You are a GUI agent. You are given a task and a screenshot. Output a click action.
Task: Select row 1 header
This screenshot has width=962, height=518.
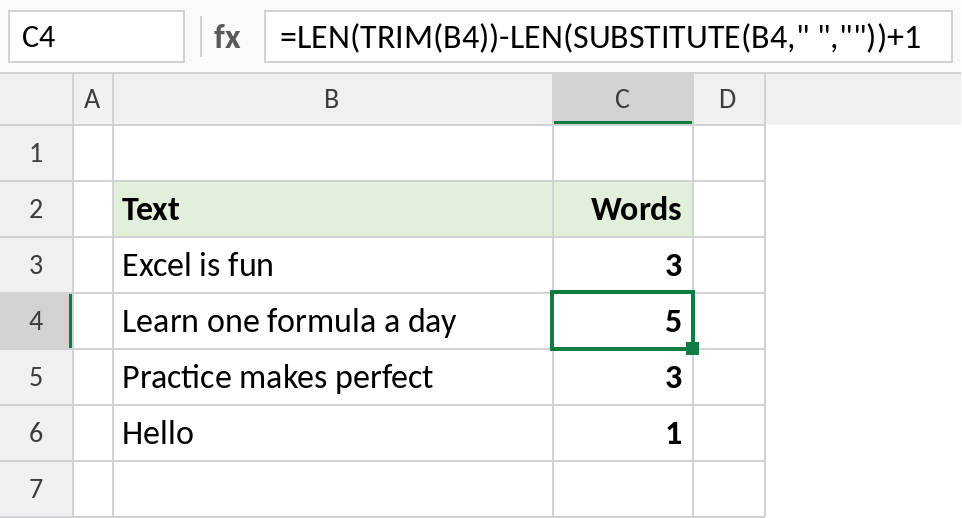(x=36, y=153)
